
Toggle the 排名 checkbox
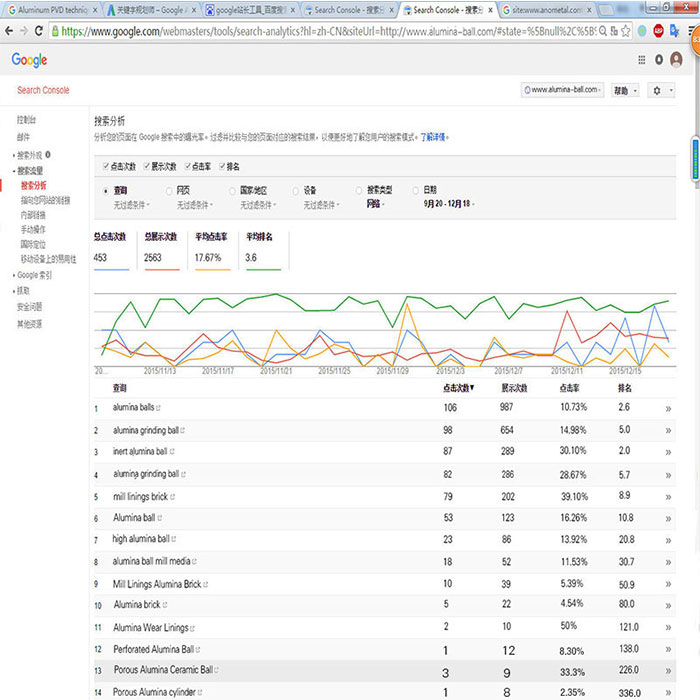pyautogui.click(x=222, y=167)
